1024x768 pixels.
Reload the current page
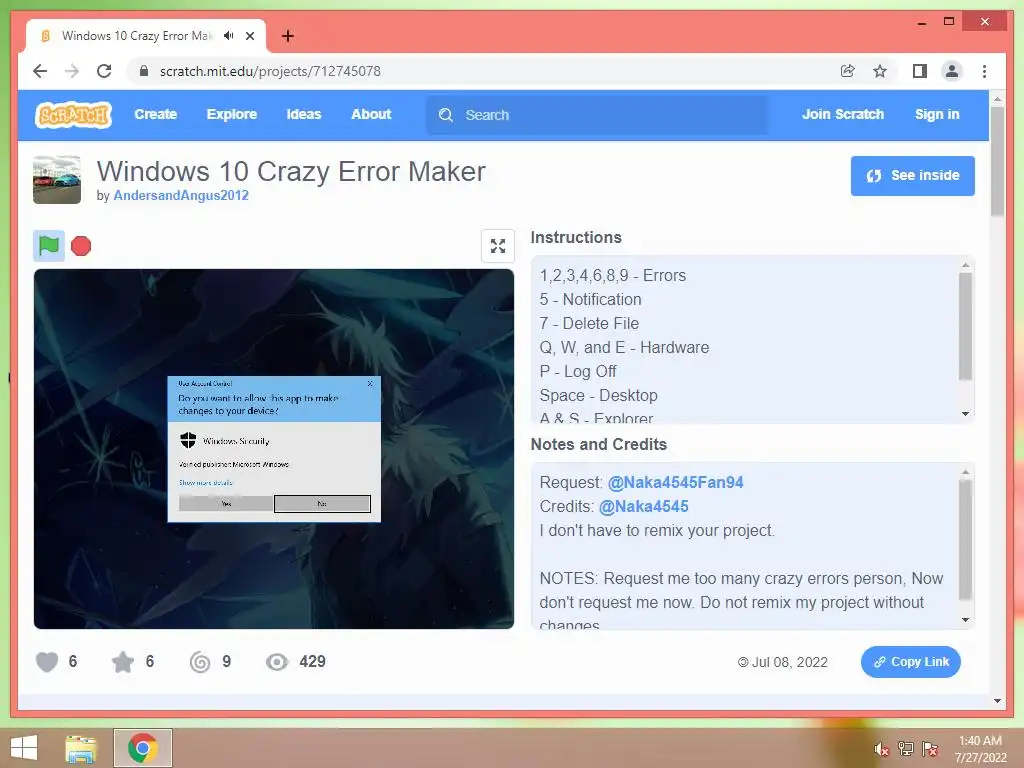(104, 71)
